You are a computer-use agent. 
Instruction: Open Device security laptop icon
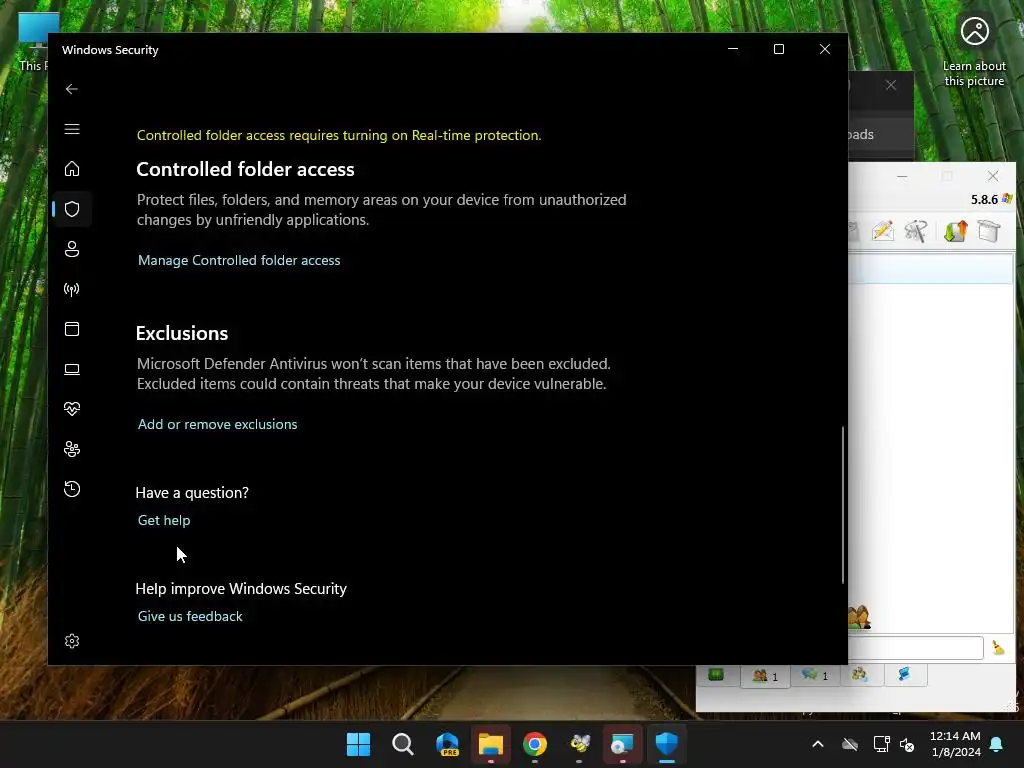click(72, 369)
